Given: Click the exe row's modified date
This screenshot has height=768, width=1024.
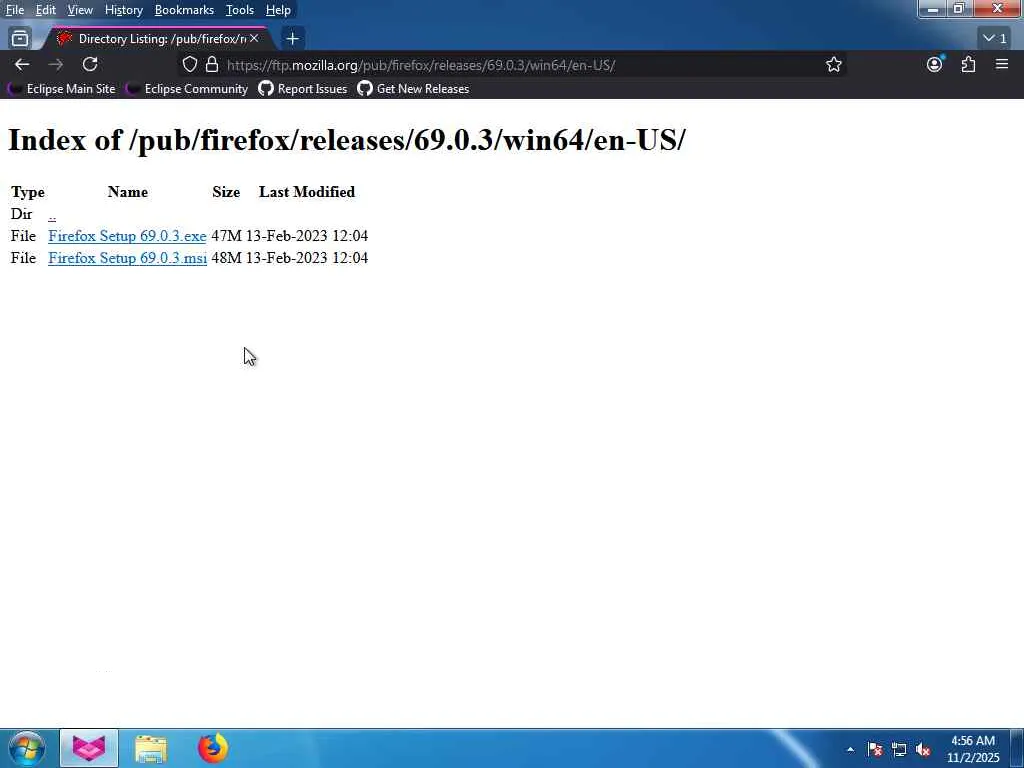Looking at the screenshot, I should 307,236.
